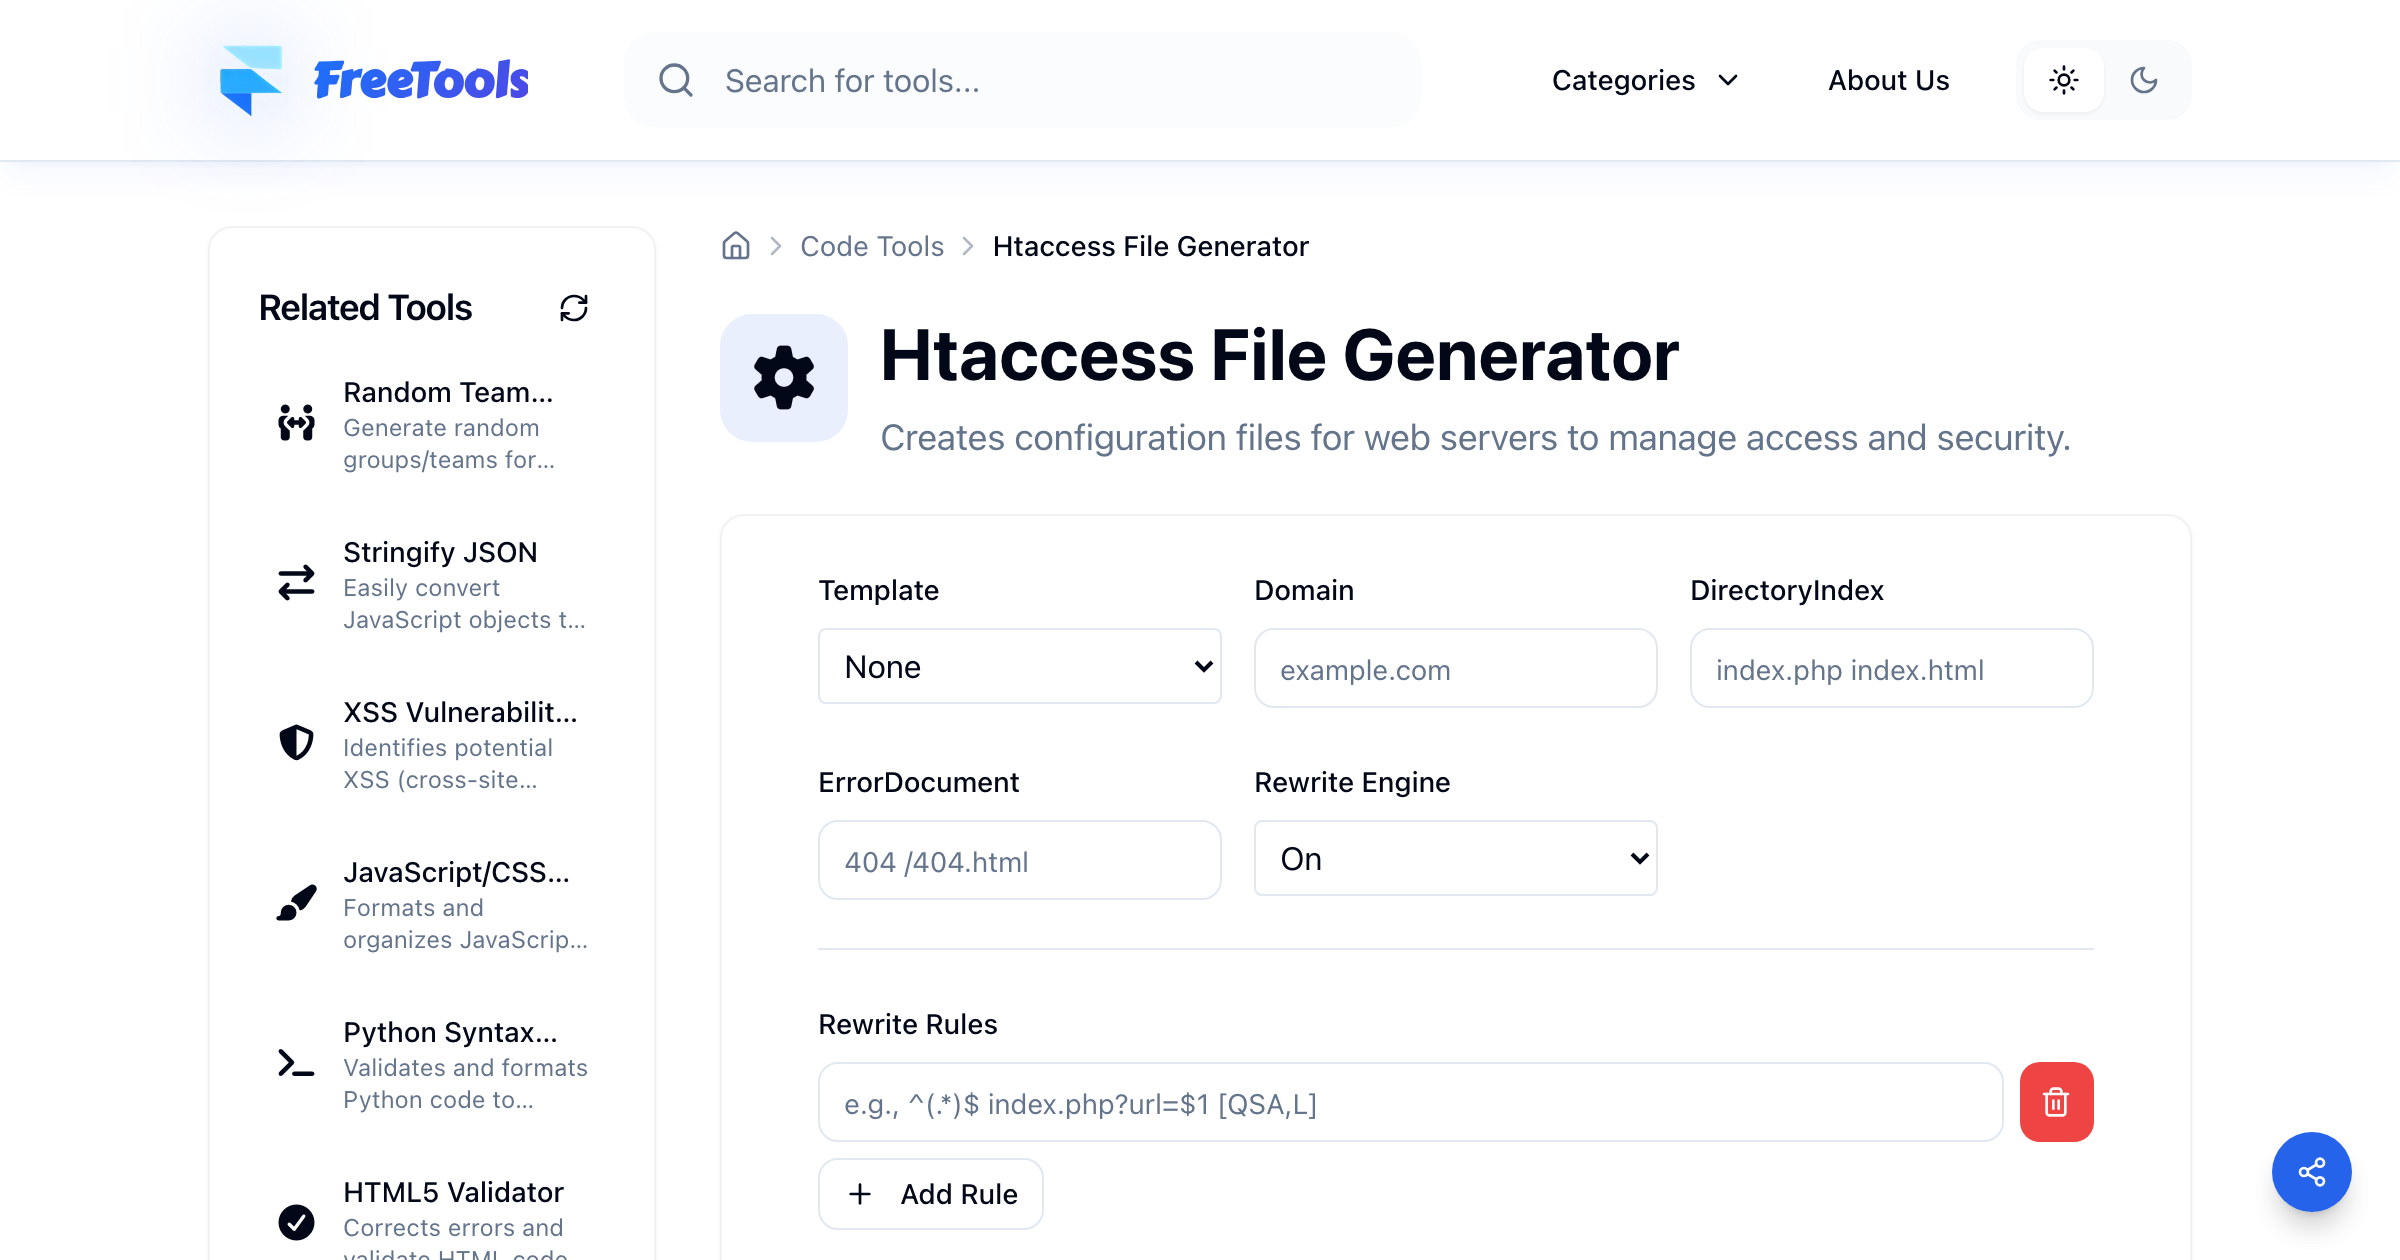2400x1260 pixels.
Task: Switch to light mode sun icon
Action: [2064, 80]
